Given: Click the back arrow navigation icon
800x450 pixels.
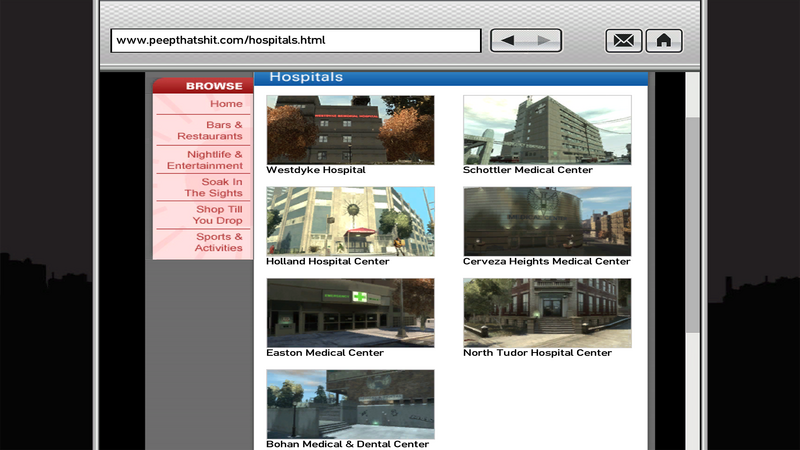Looking at the screenshot, I should click(x=508, y=40).
